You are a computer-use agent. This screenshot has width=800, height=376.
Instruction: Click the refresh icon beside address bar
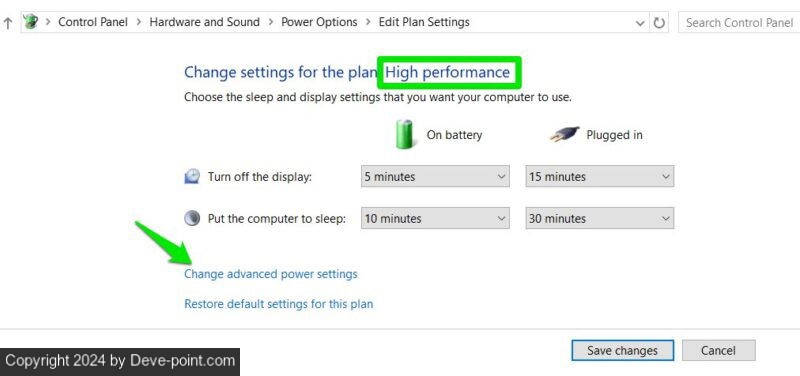pyautogui.click(x=659, y=23)
